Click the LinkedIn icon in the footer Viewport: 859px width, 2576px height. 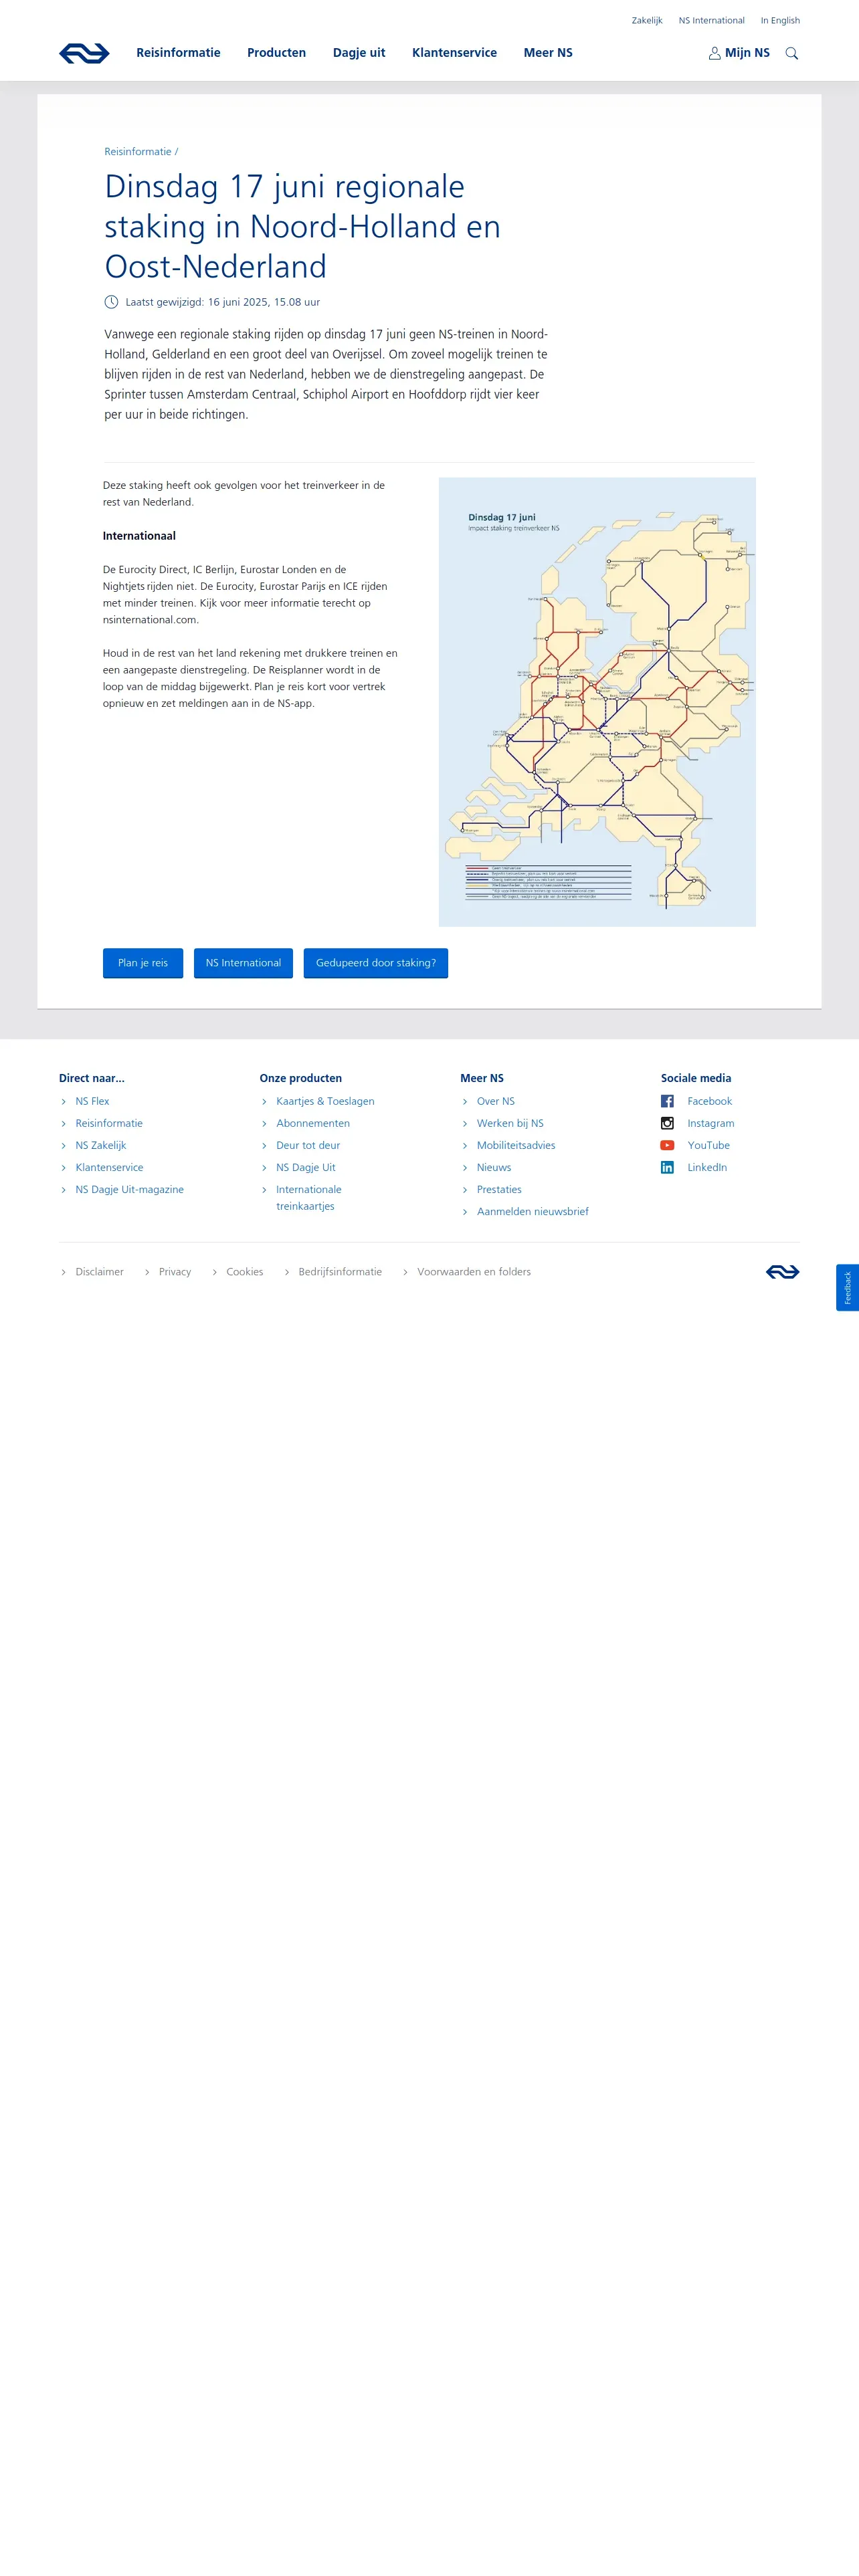pos(667,1167)
